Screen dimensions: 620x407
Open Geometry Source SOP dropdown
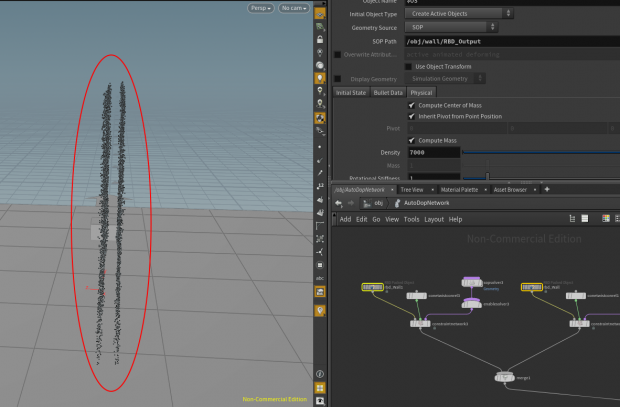tap(451, 27)
